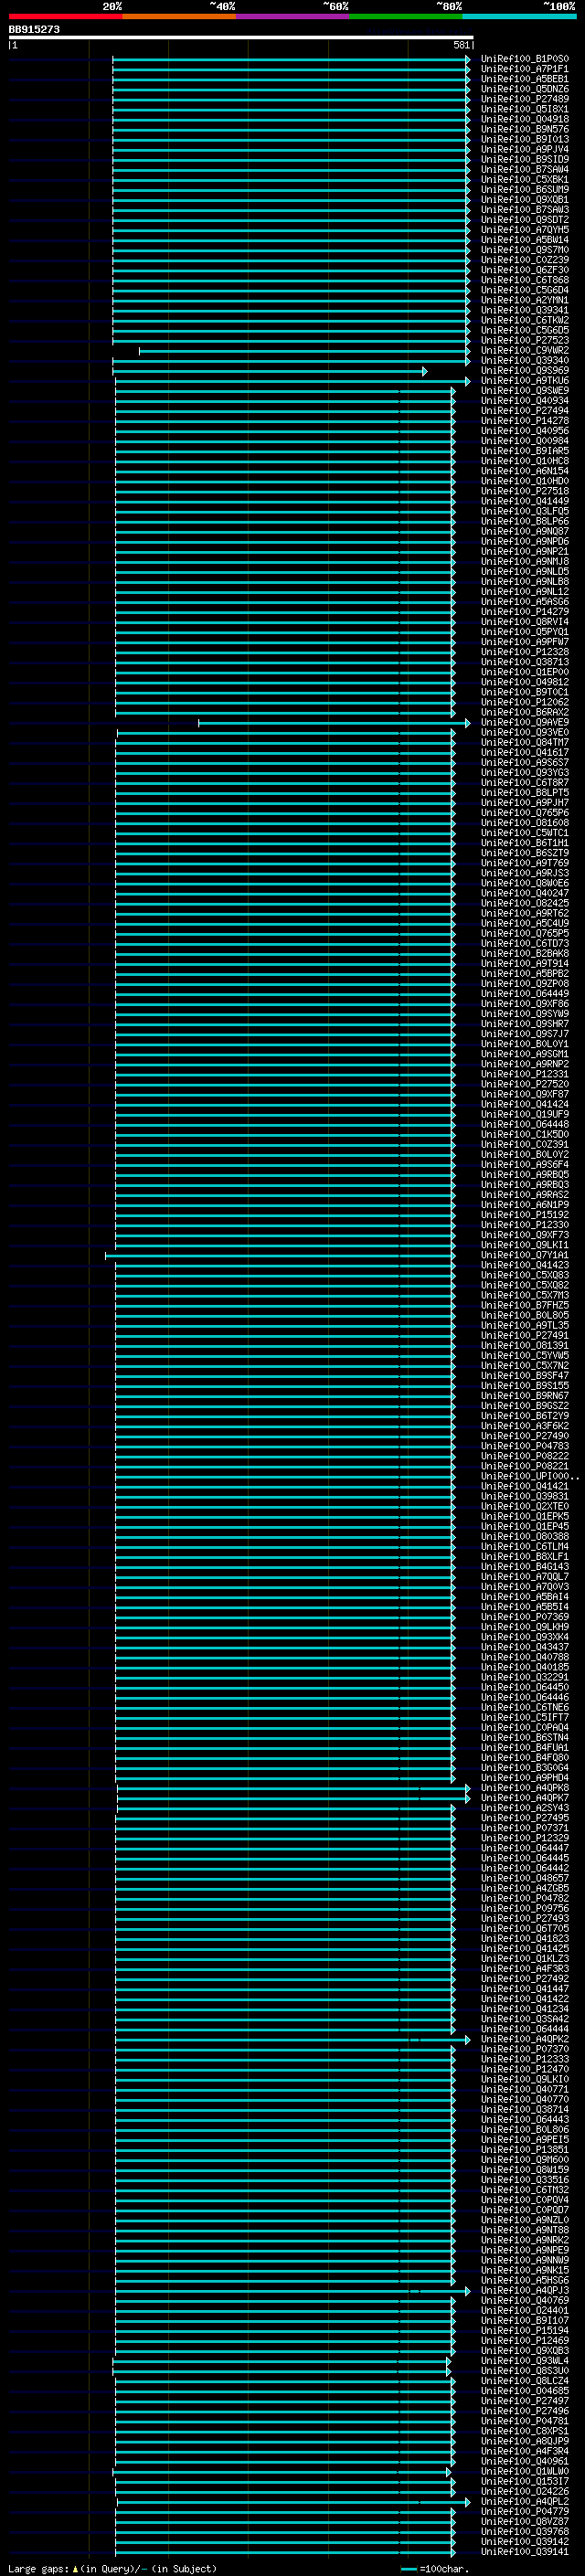Image resolution: width=585 pixels, height=2576 pixels.
Task: Click the red 20% identity legend segment
Action: (x=66, y=16)
